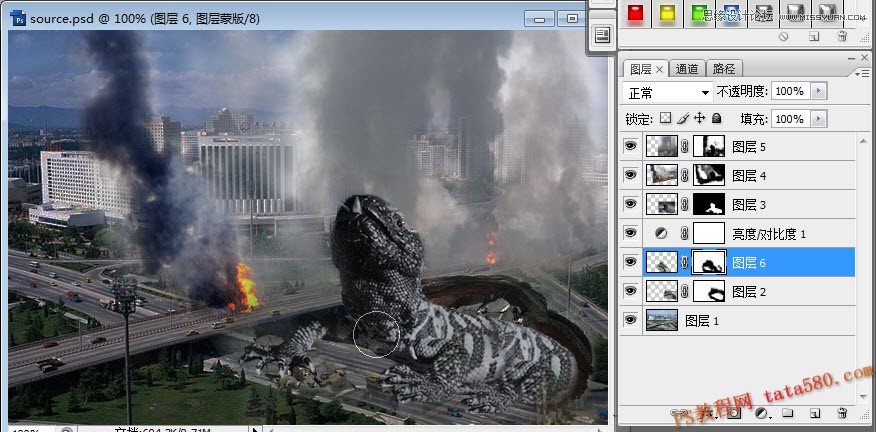Open the collapsed dock panel icon beside Styles
Image resolution: width=876 pixels, height=432 pixels.
point(601,35)
